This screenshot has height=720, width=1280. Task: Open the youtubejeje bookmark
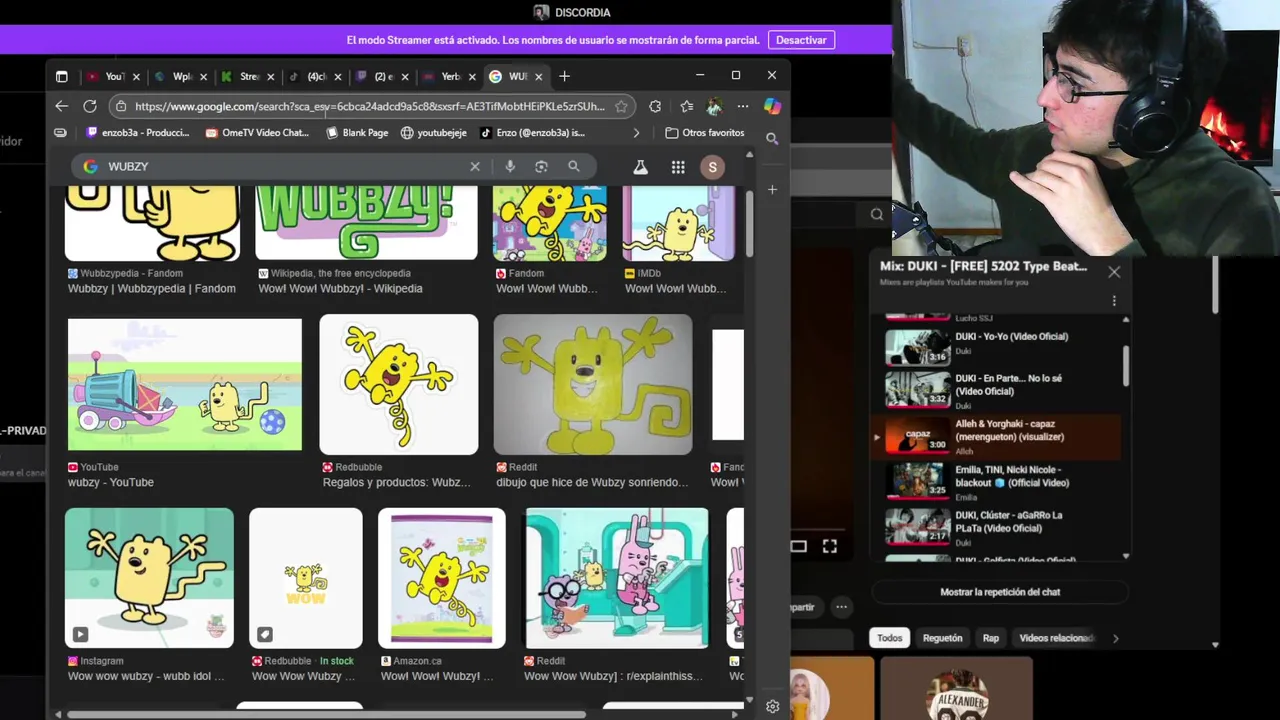point(434,132)
